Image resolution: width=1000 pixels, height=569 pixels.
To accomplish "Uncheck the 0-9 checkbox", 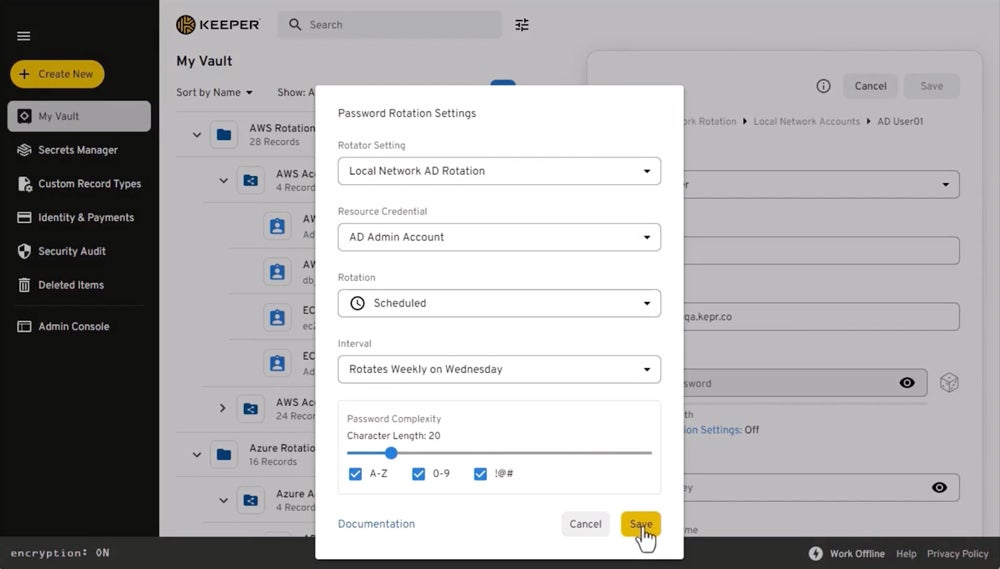I will pos(418,474).
